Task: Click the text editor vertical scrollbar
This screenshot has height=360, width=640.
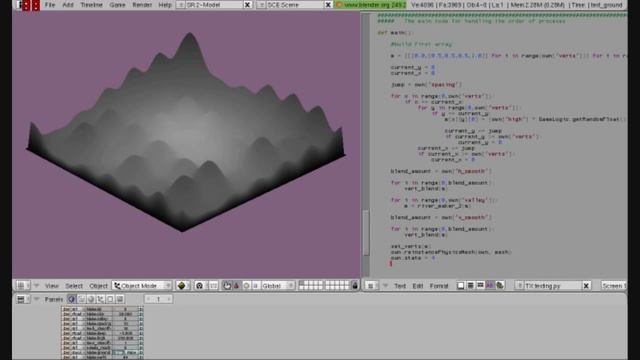Action: pos(366,233)
